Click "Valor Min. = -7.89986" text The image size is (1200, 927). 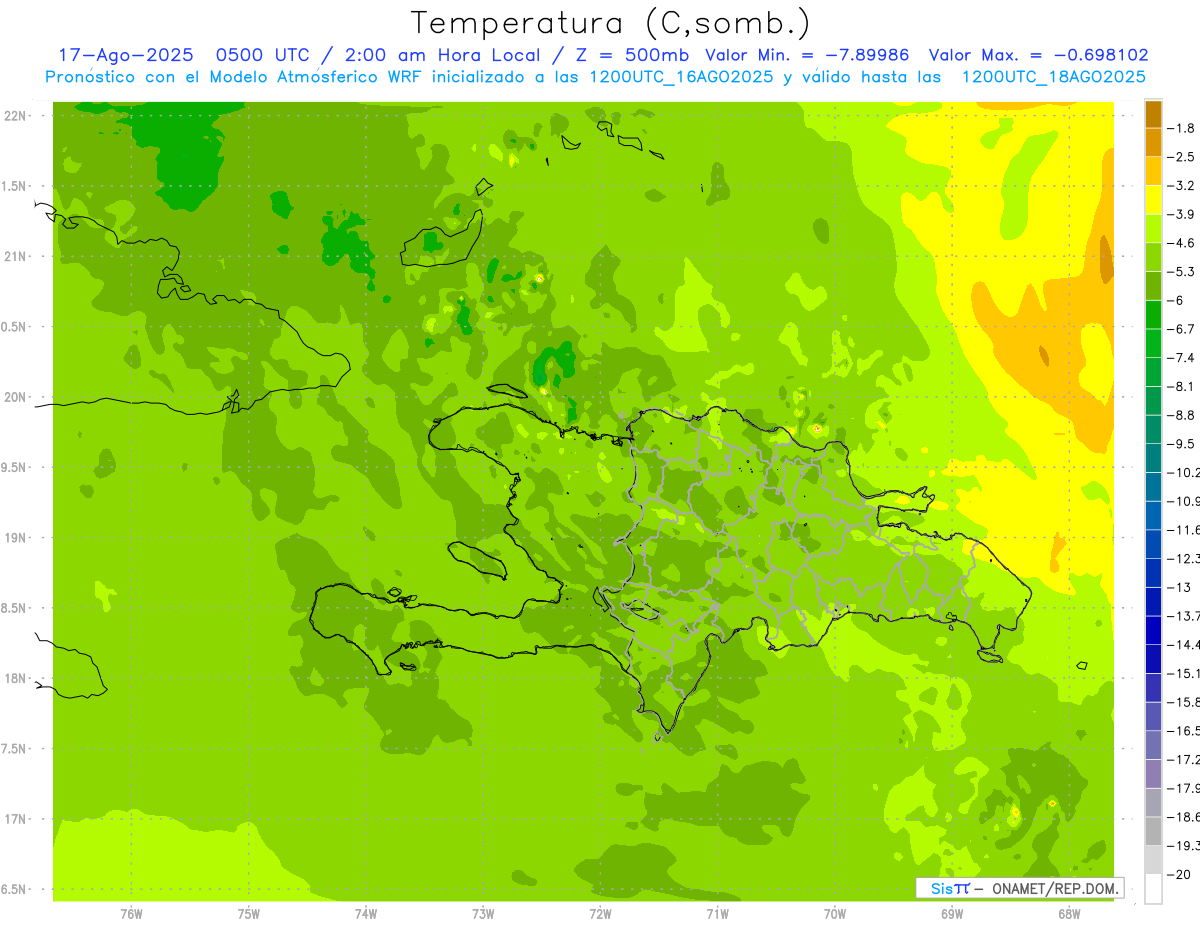807,55
